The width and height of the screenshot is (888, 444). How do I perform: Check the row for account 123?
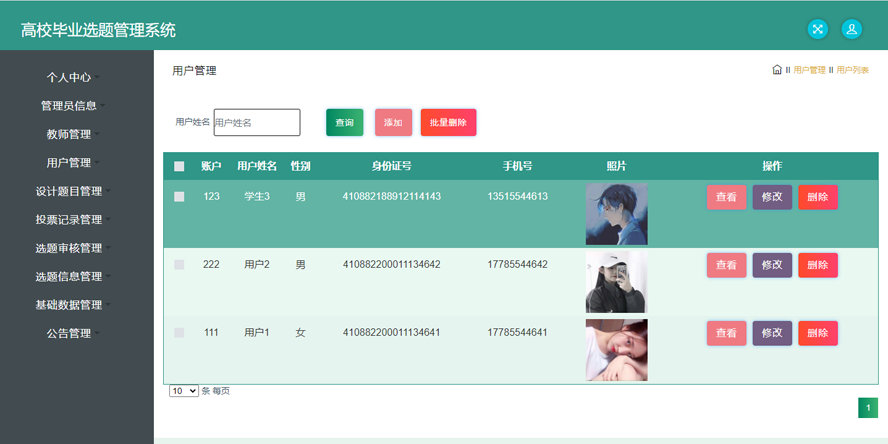(179, 197)
